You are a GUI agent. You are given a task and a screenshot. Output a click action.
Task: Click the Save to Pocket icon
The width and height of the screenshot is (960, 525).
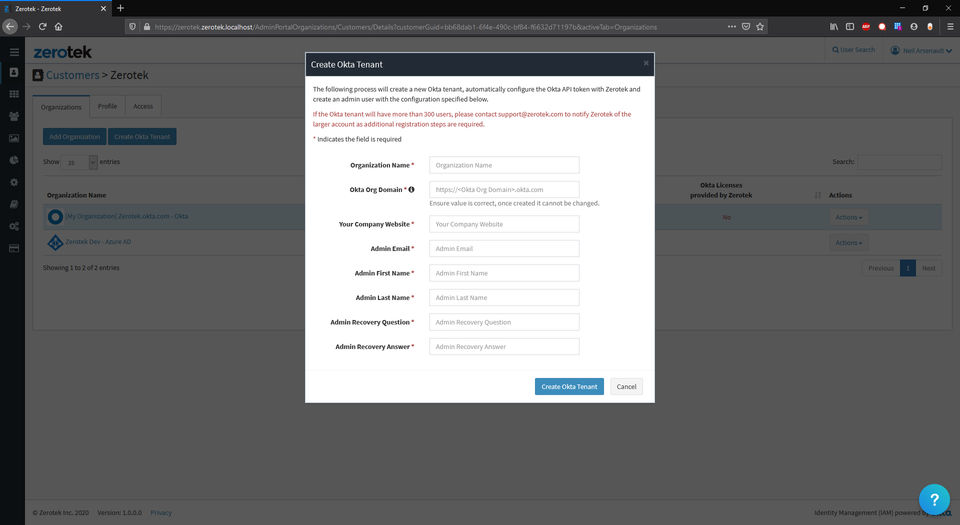[746, 26]
